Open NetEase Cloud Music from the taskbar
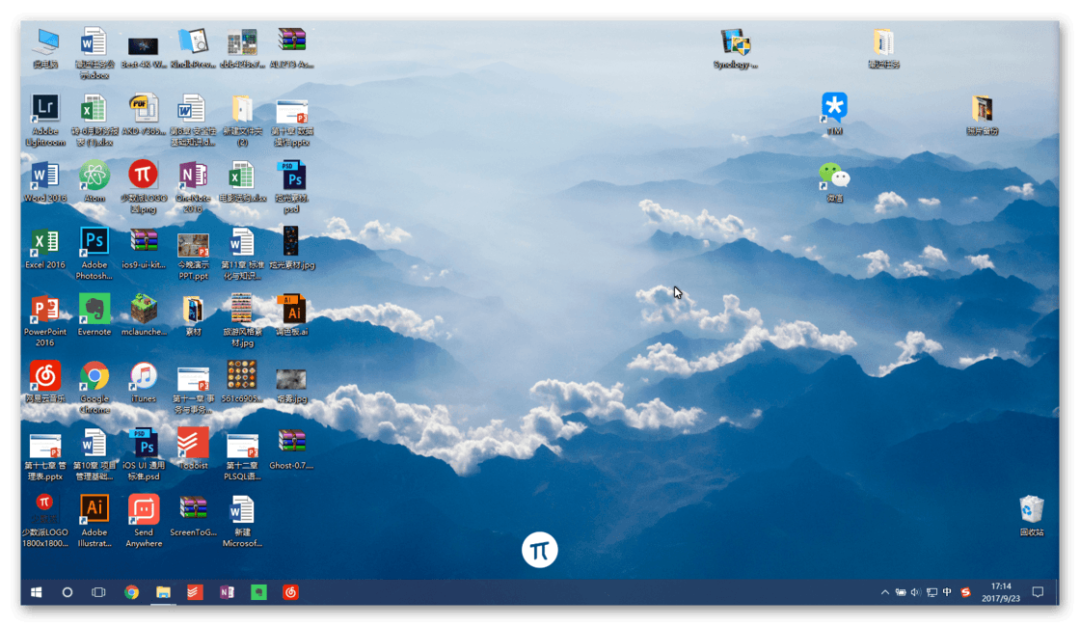 (291, 592)
